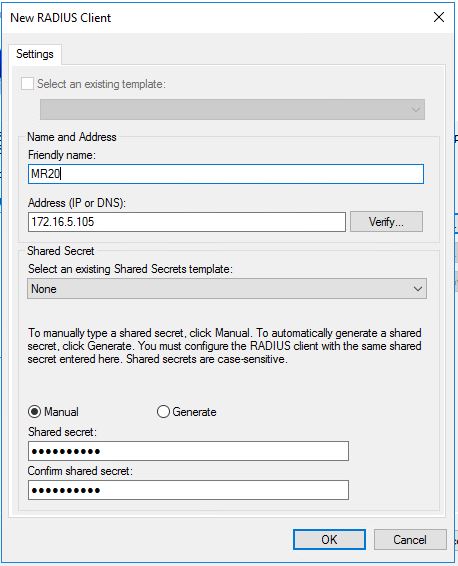Focus the Friendly name field containing MR20
The width and height of the screenshot is (458, 566).
pos(226,174)
